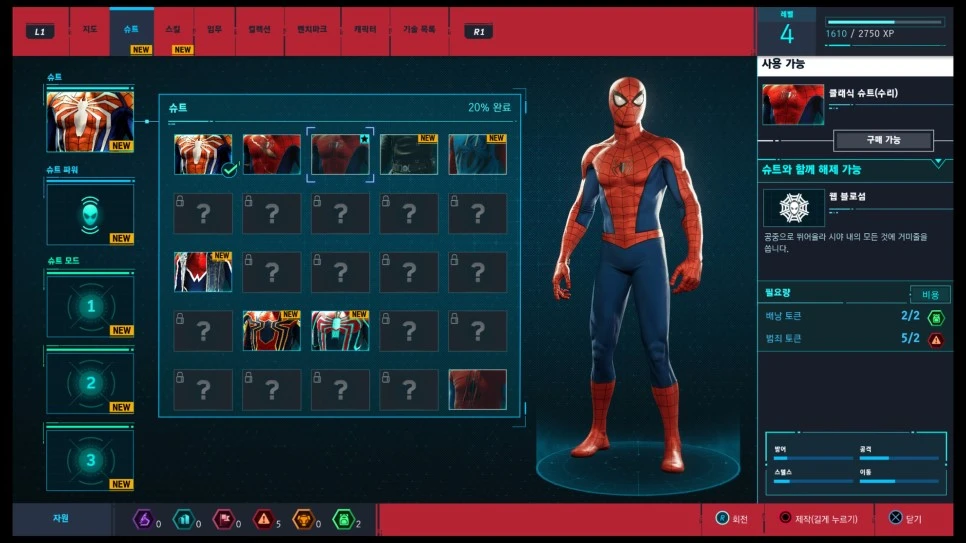966x543 pixels.
Task: Click the R1 shoulder button icon
Action: click(479, 31)
